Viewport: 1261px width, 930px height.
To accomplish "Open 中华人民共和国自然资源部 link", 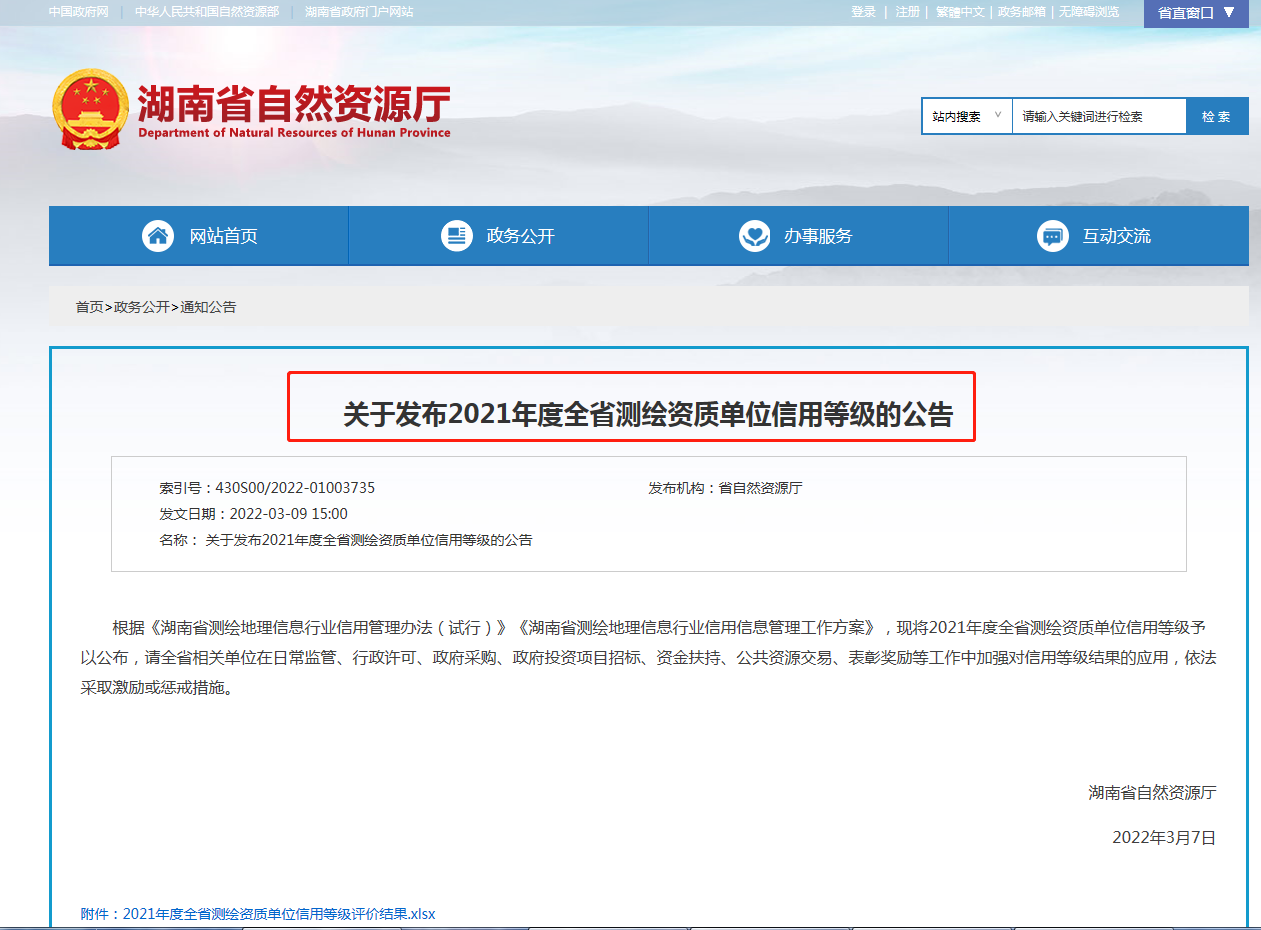I will [x=207, y=12].
